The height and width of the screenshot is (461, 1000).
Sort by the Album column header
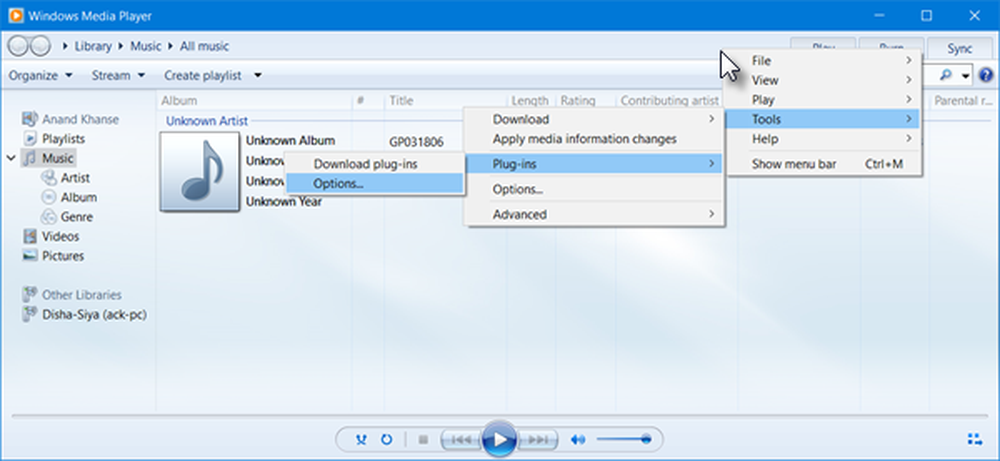[254, 100]
